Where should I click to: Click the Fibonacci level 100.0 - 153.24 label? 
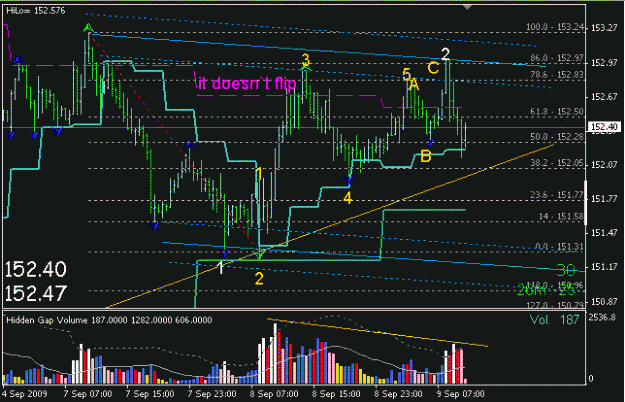pos(555,27)
